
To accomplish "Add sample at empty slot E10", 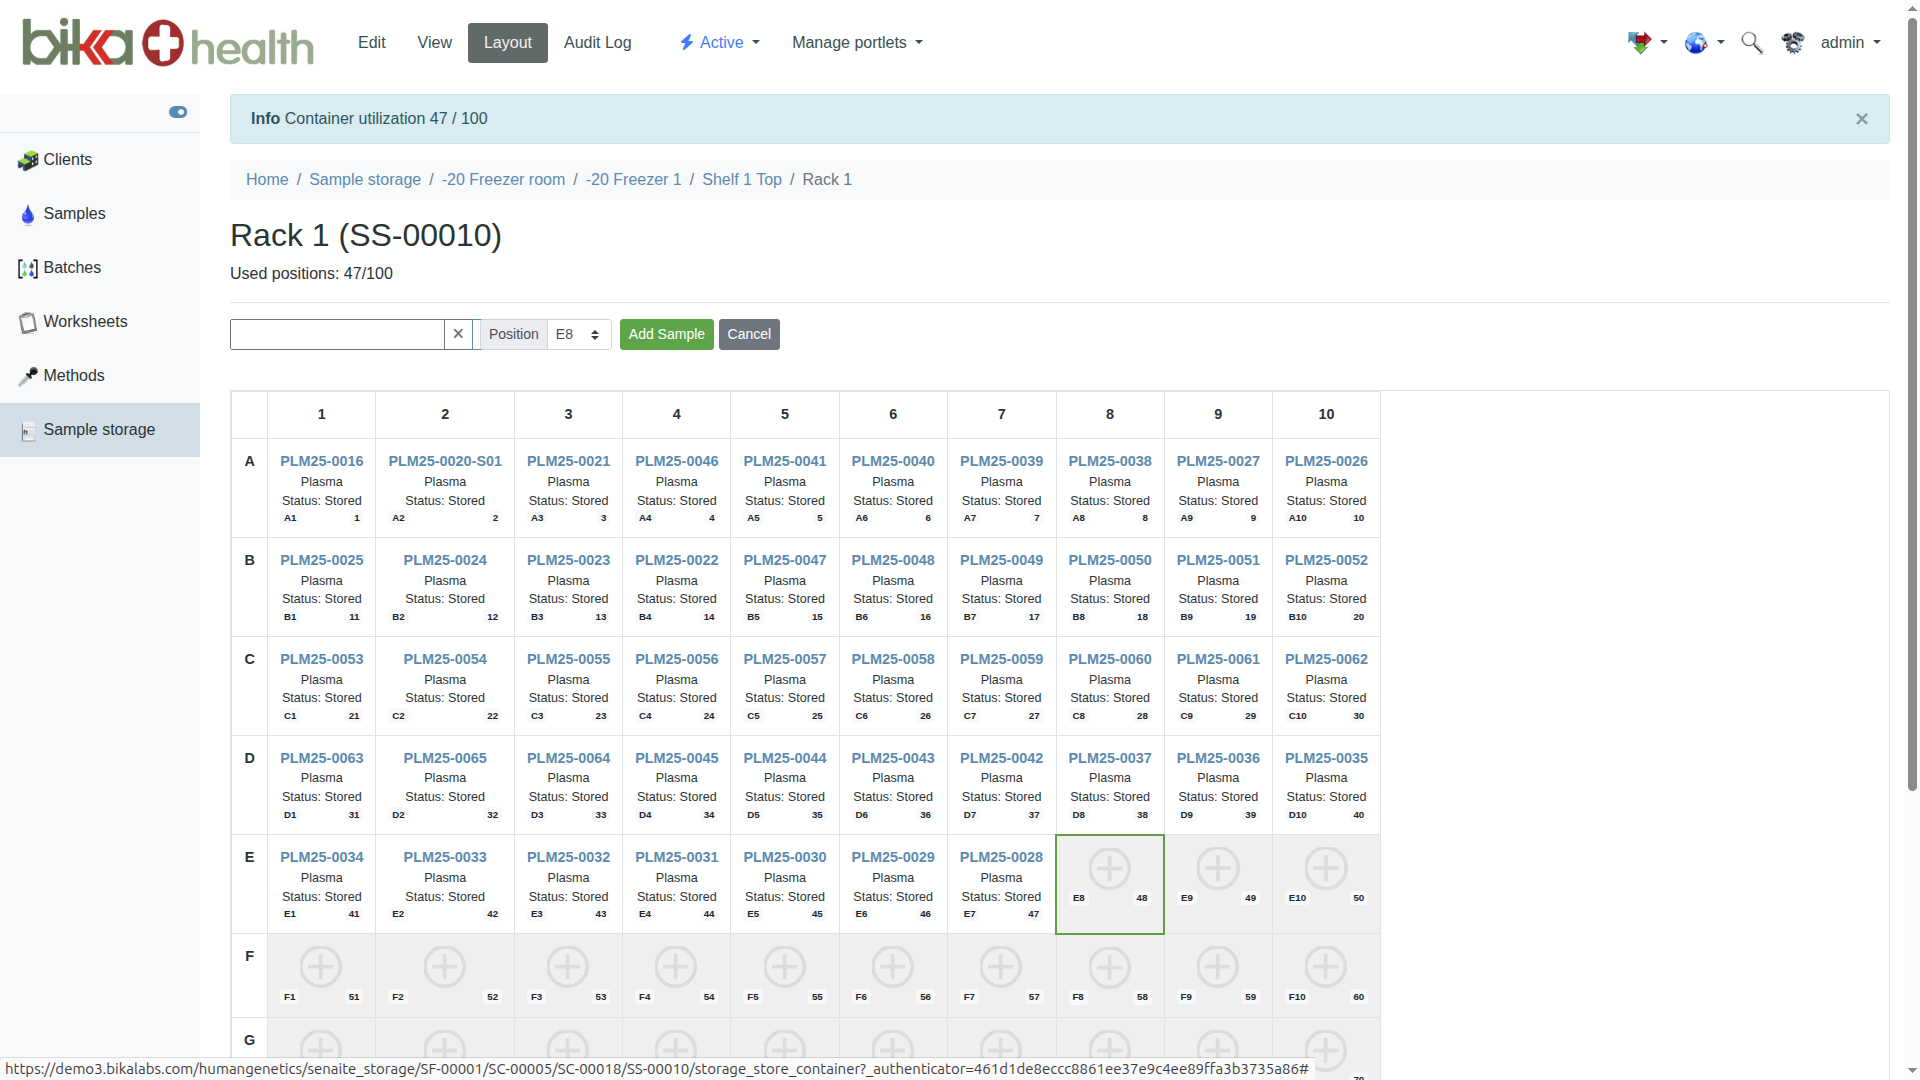I will click(x=1325, y=868).
